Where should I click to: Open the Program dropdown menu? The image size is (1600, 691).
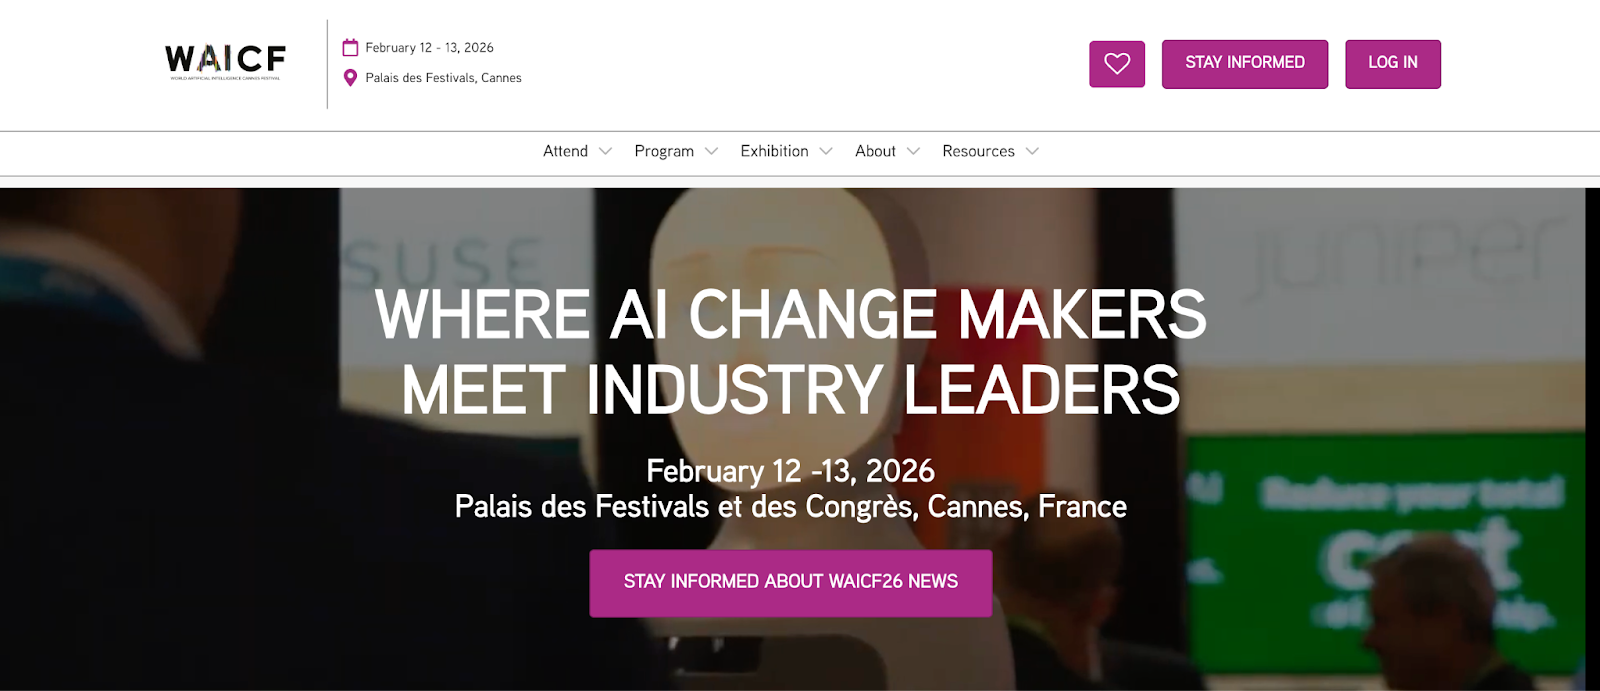click(711, 151)
